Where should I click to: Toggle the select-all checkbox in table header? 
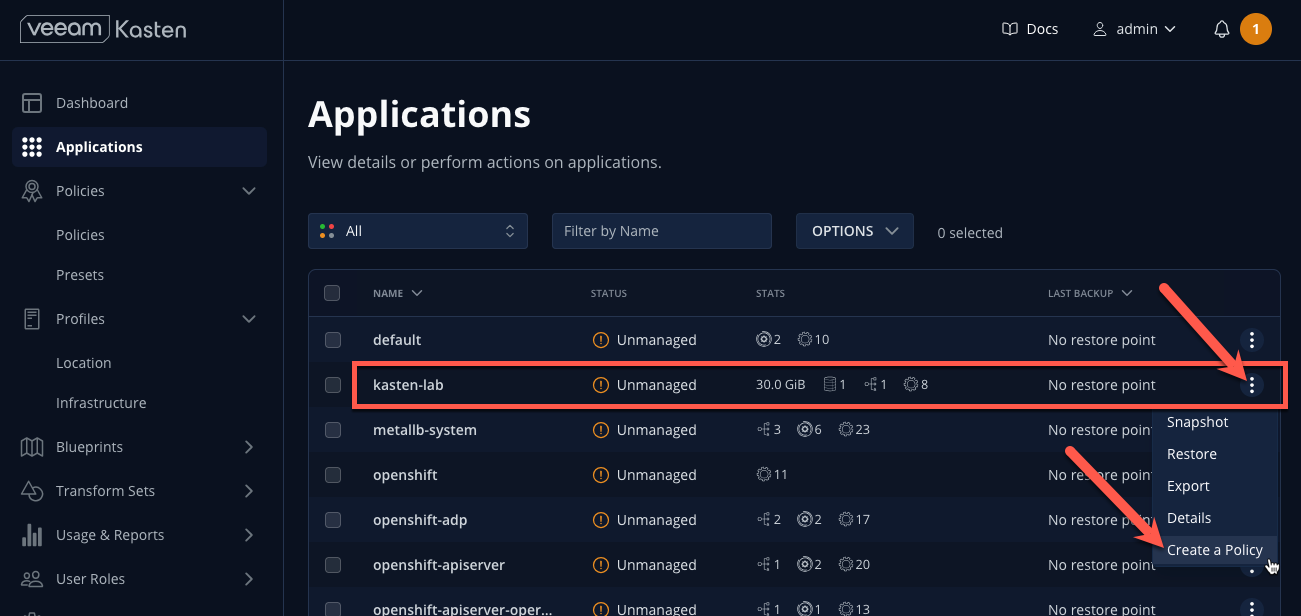tap(333, 293)
